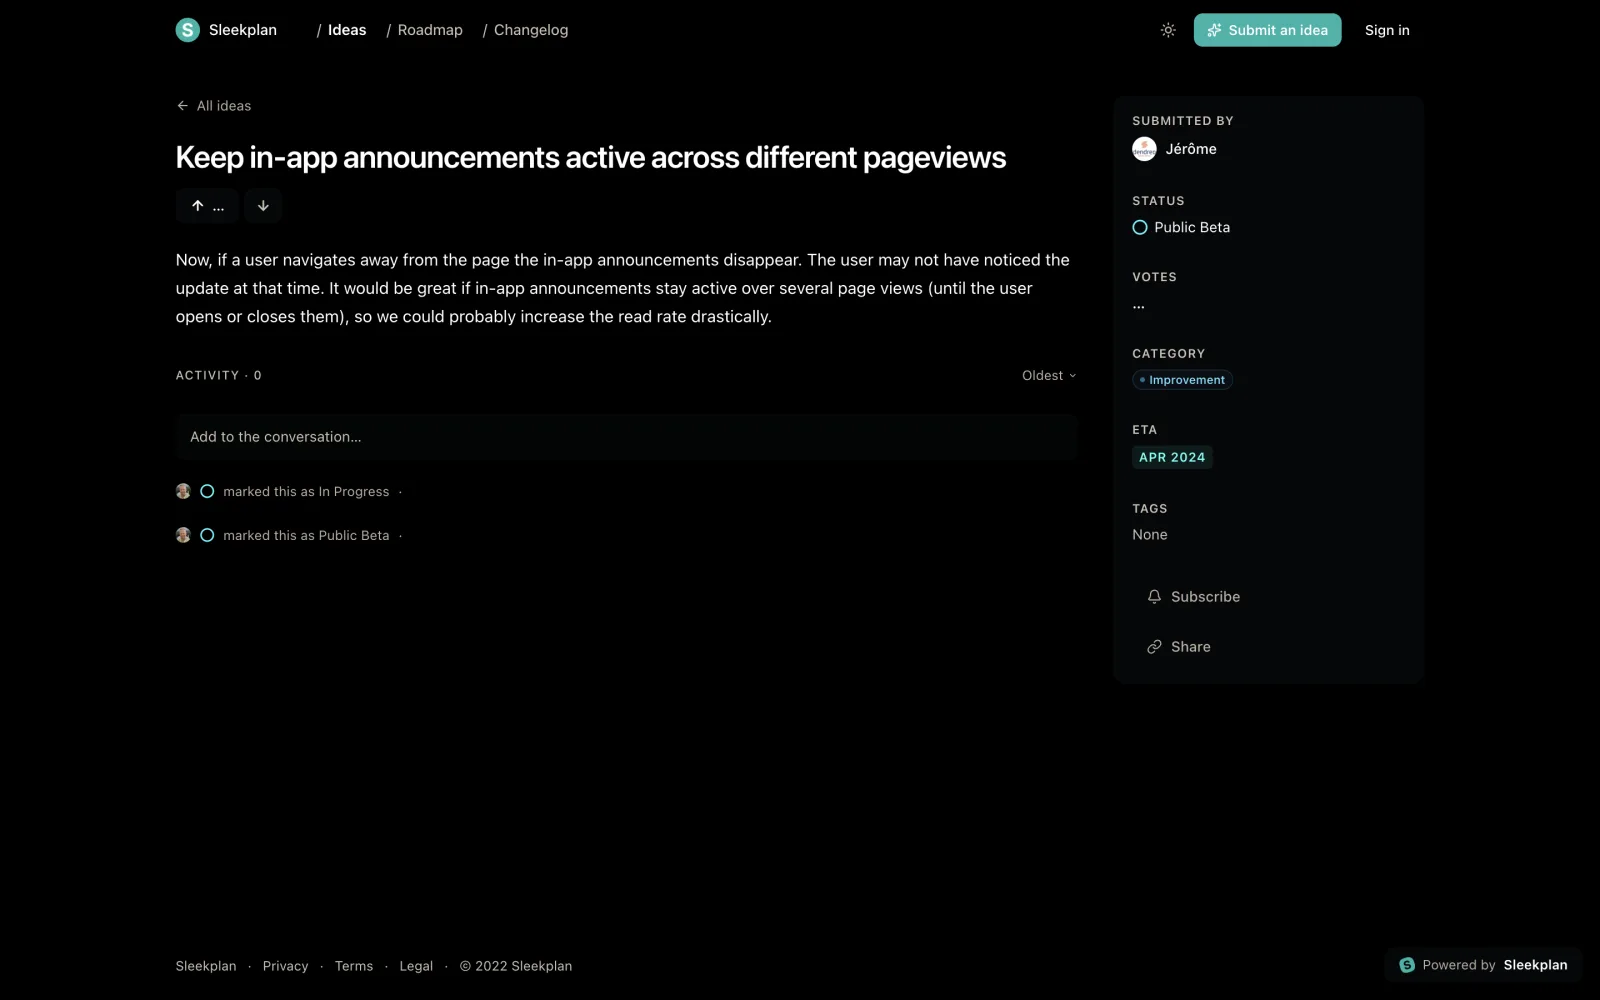Click the Submit an idea button
This screenshot has width=1600, height=1000.
[x=1267, y=30]
